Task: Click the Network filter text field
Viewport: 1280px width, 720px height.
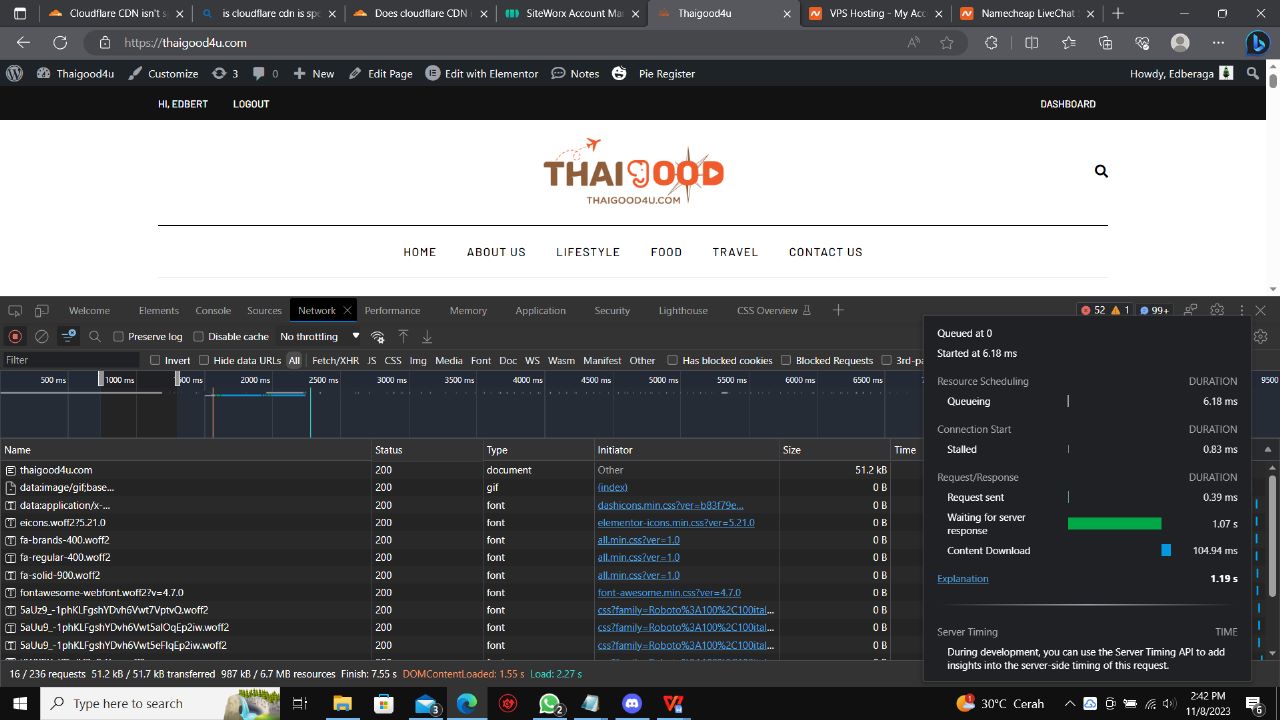Action: (x=70, y=360)
